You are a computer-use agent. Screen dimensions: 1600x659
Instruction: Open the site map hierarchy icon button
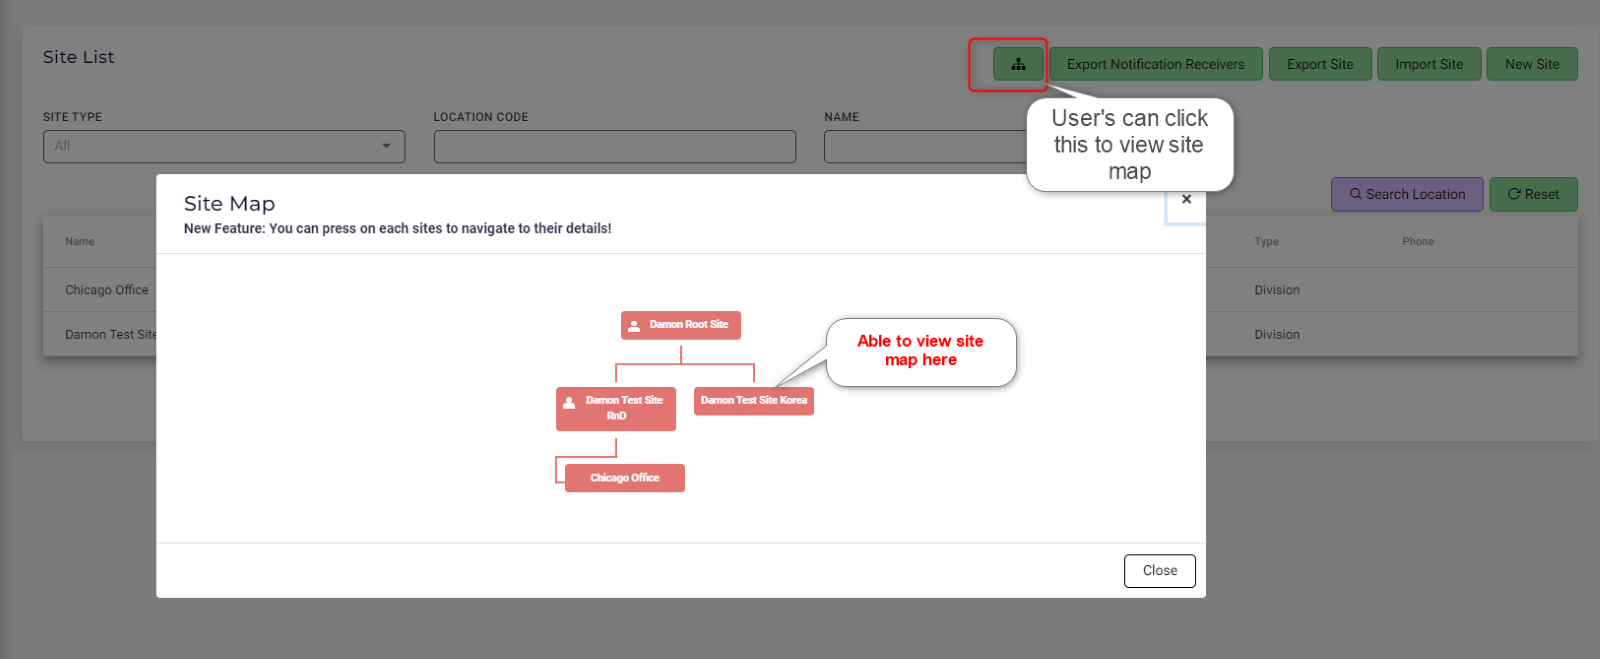[x=1018, y=64]
